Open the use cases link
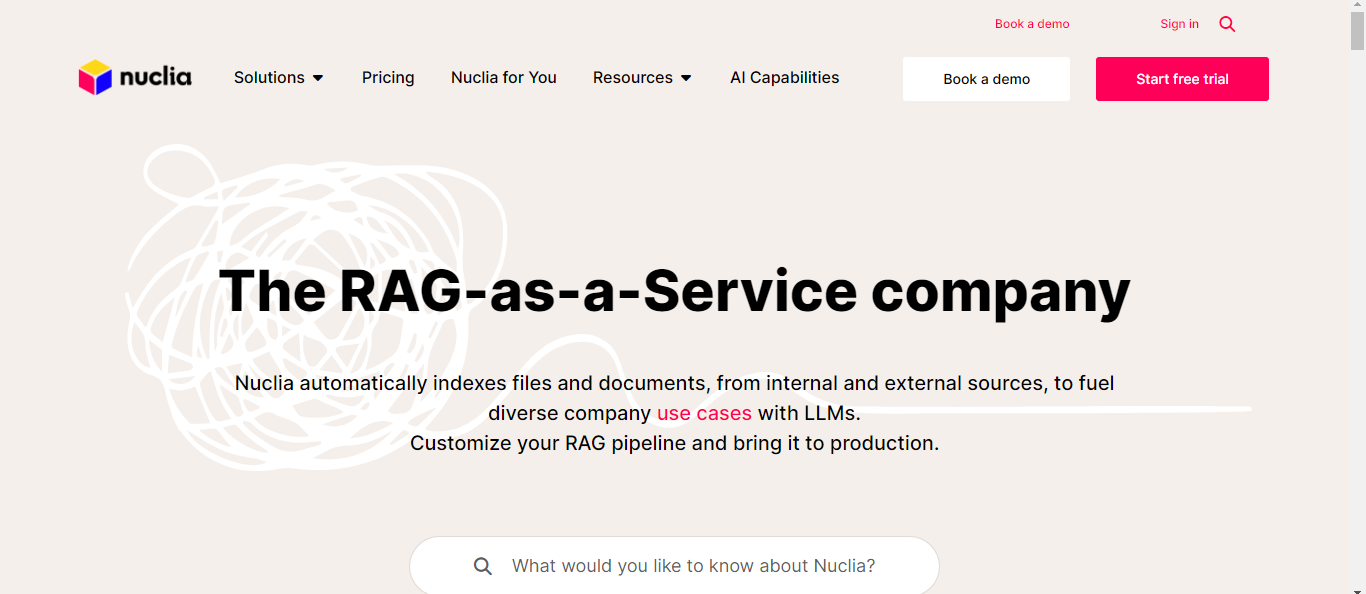 pyautogui.click(x=704, y=412)
